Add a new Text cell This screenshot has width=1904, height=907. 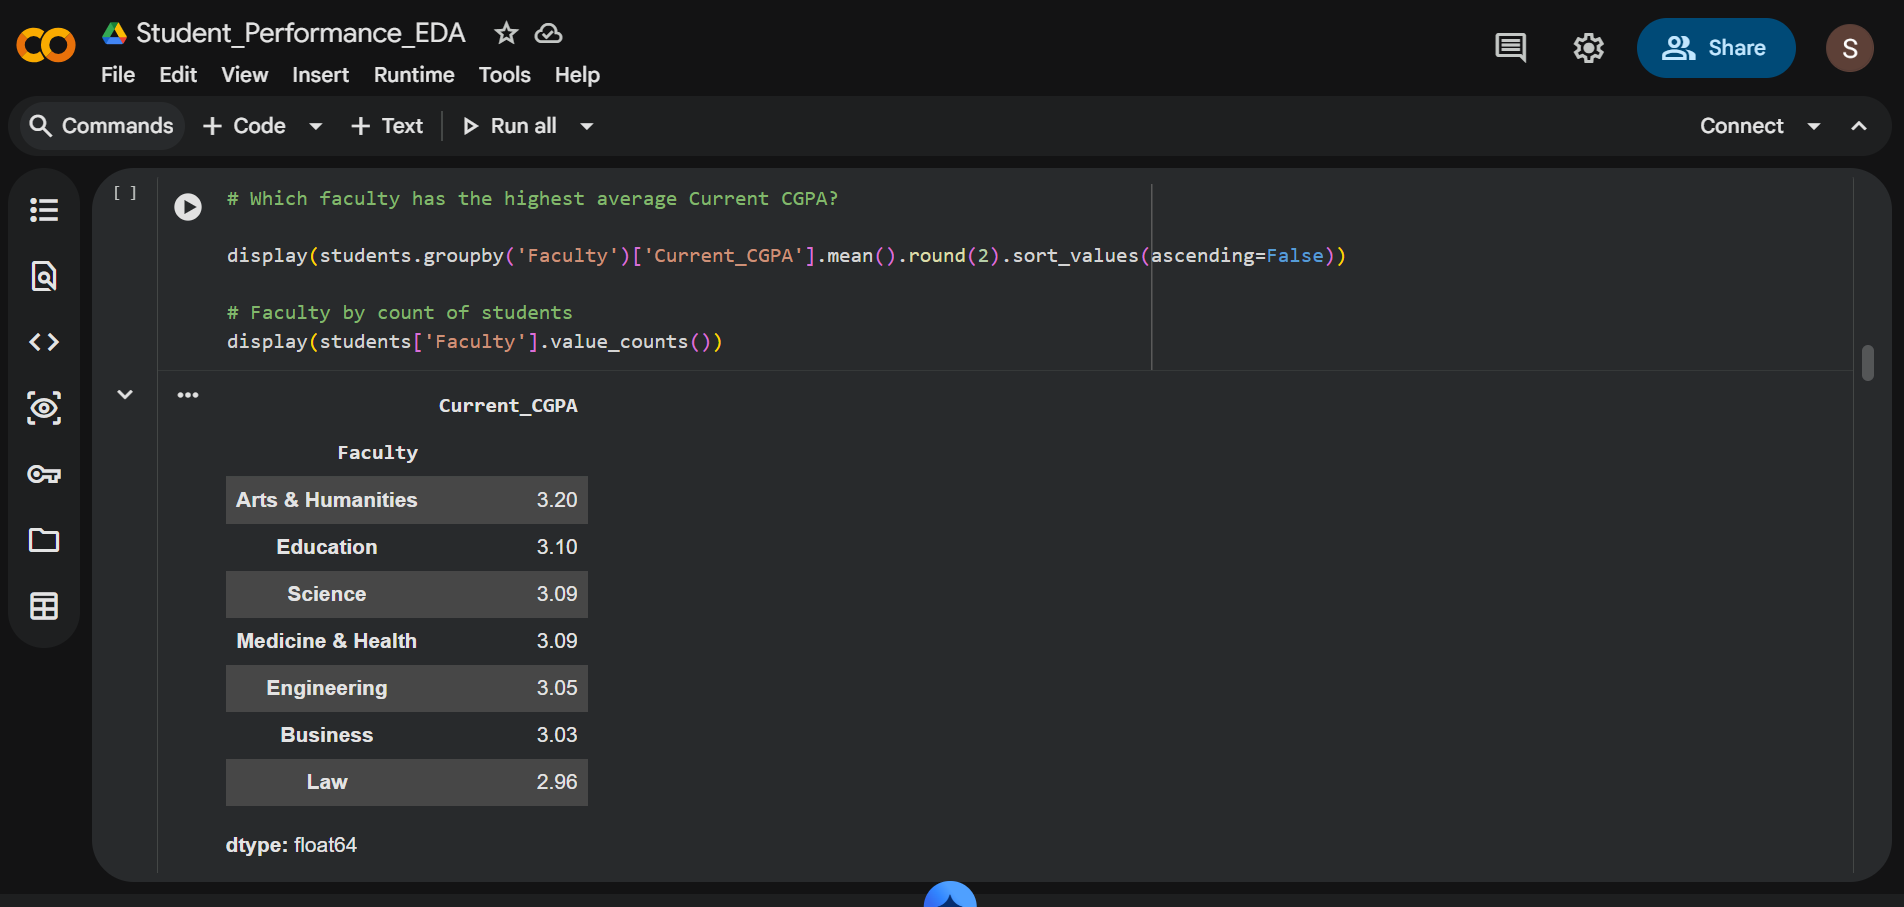click(387, 126)
